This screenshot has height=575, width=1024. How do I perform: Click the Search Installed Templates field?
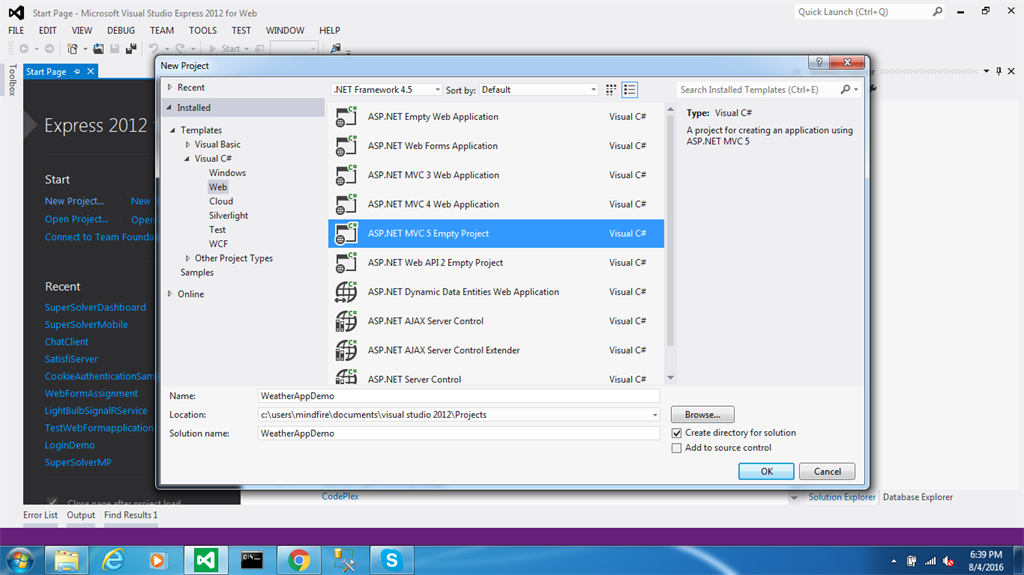[x=758, y=90]
